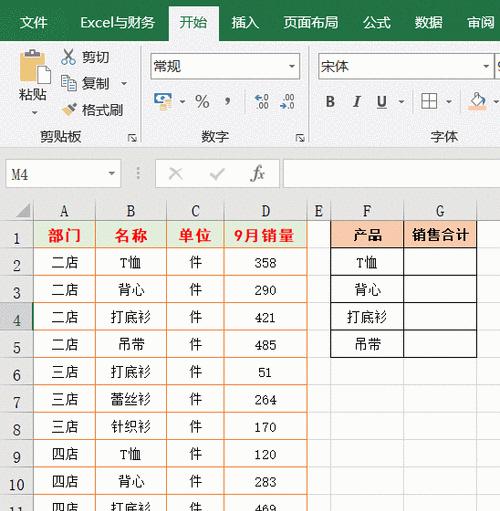Click the 格式刷 Format Painter label
Screen dimensions: 500x511
[103, 110]
